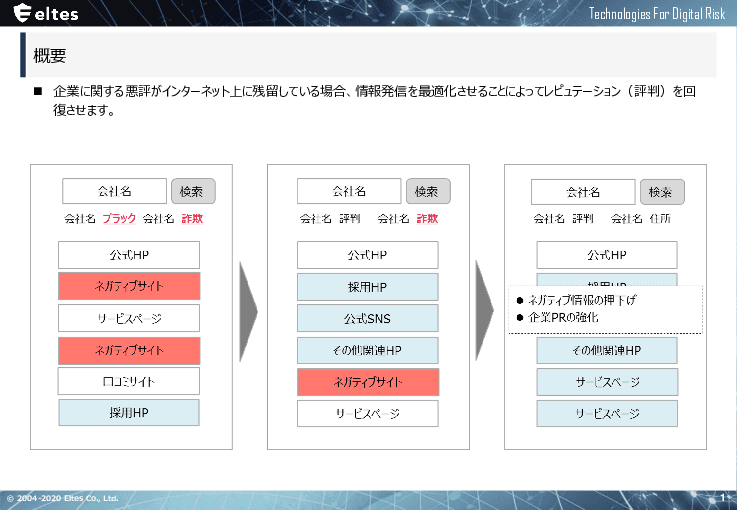737x510 pixels.
Task: Click the white サービスページ box in the first panel
Action: (129, 318)
